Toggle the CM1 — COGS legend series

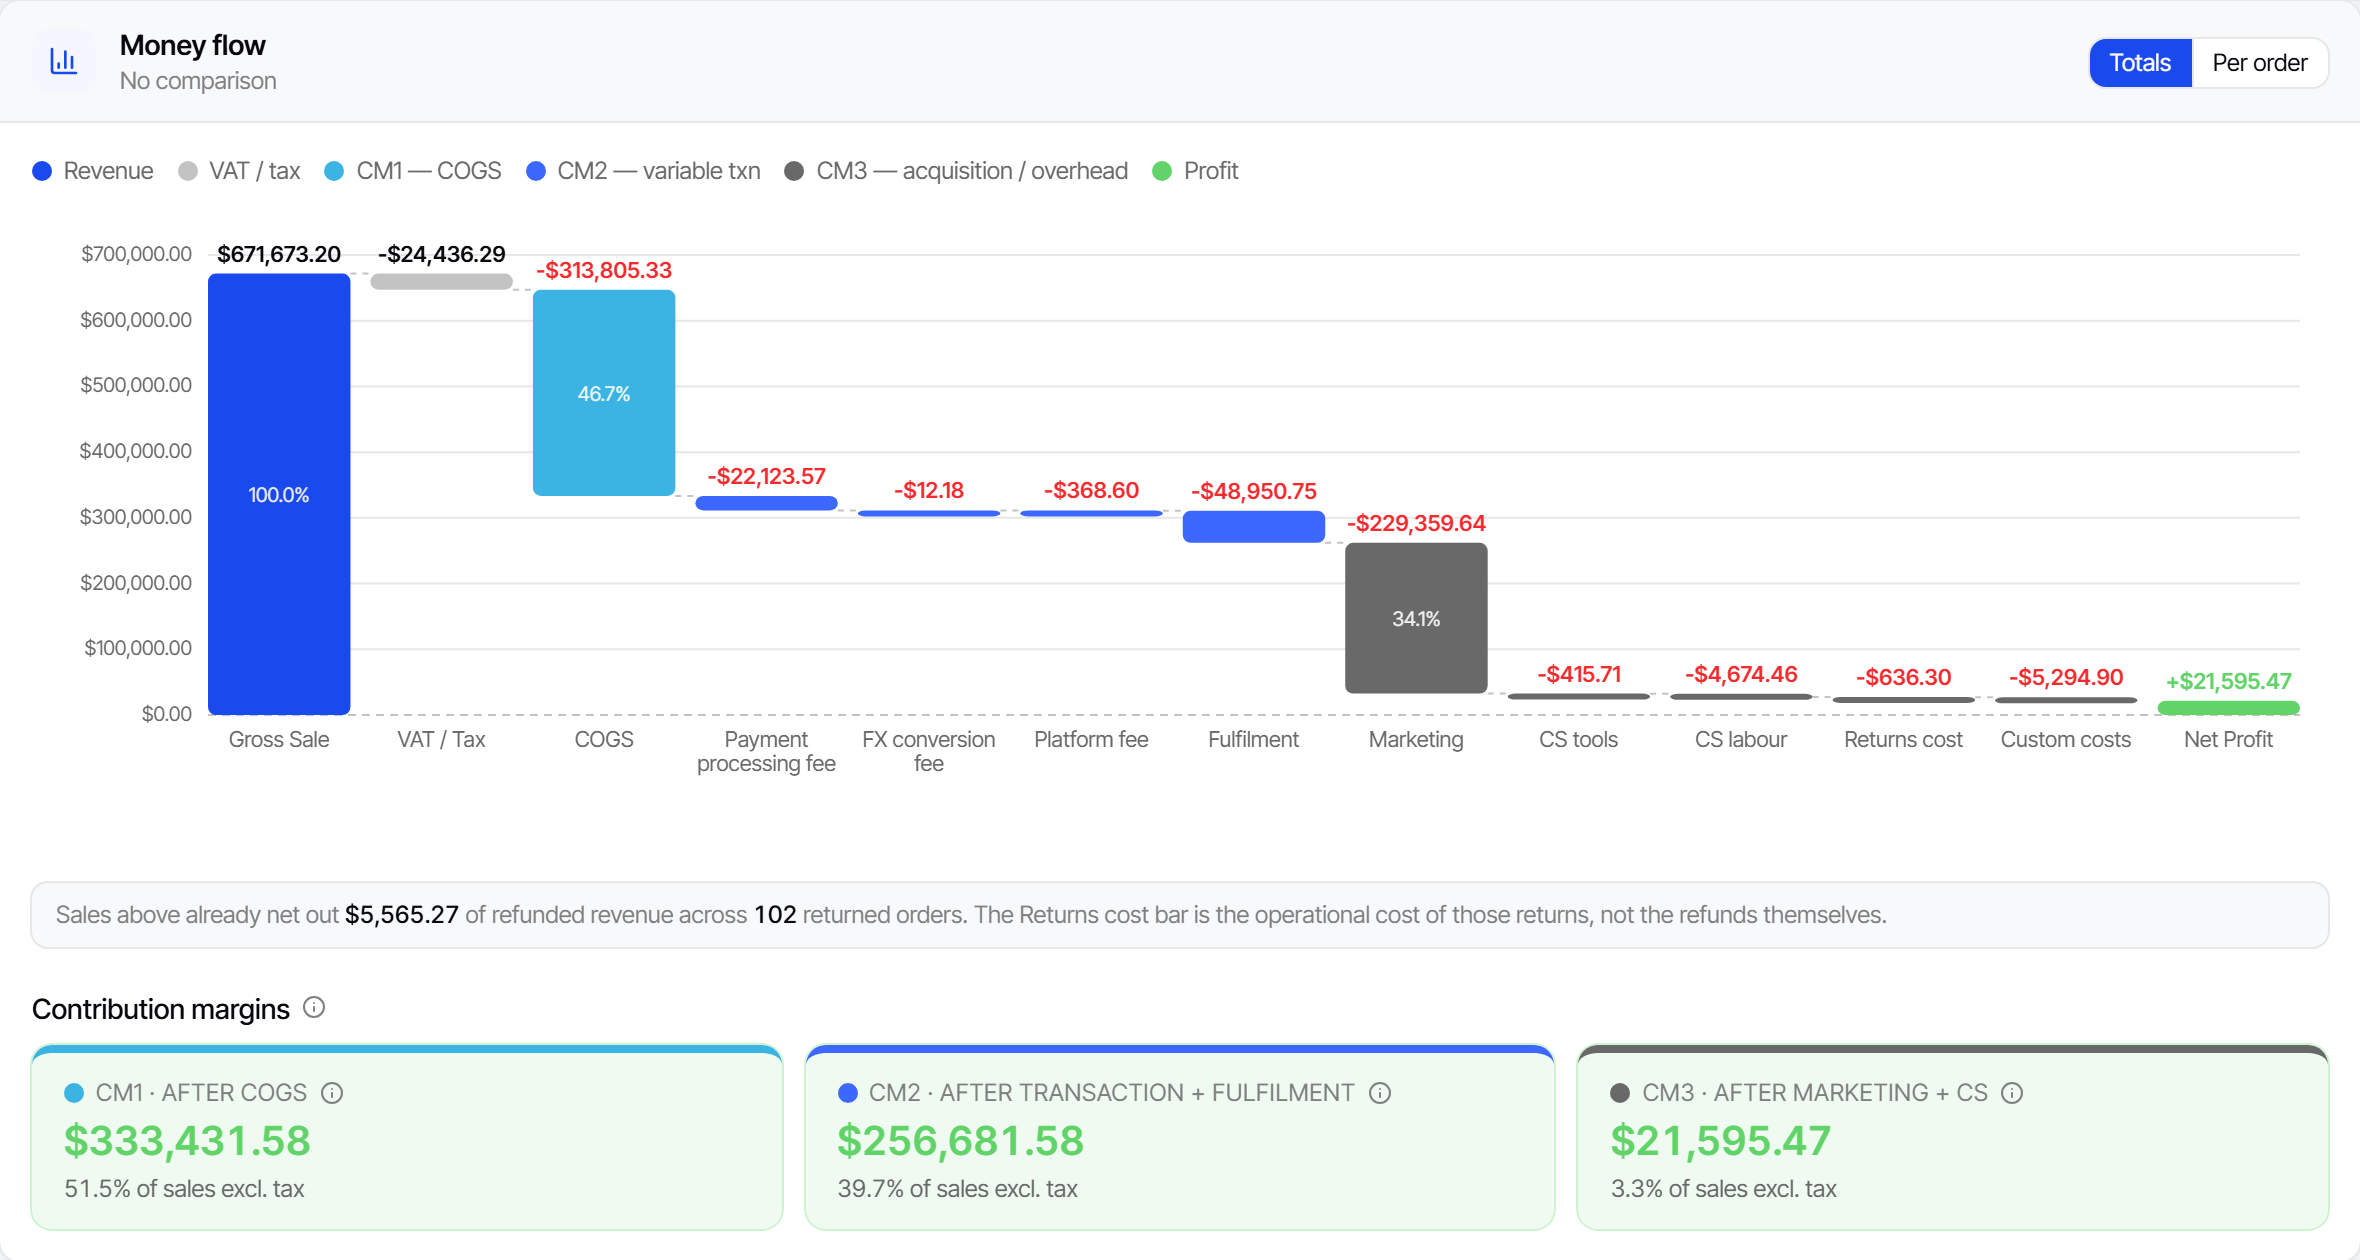(x=413, y=171)
